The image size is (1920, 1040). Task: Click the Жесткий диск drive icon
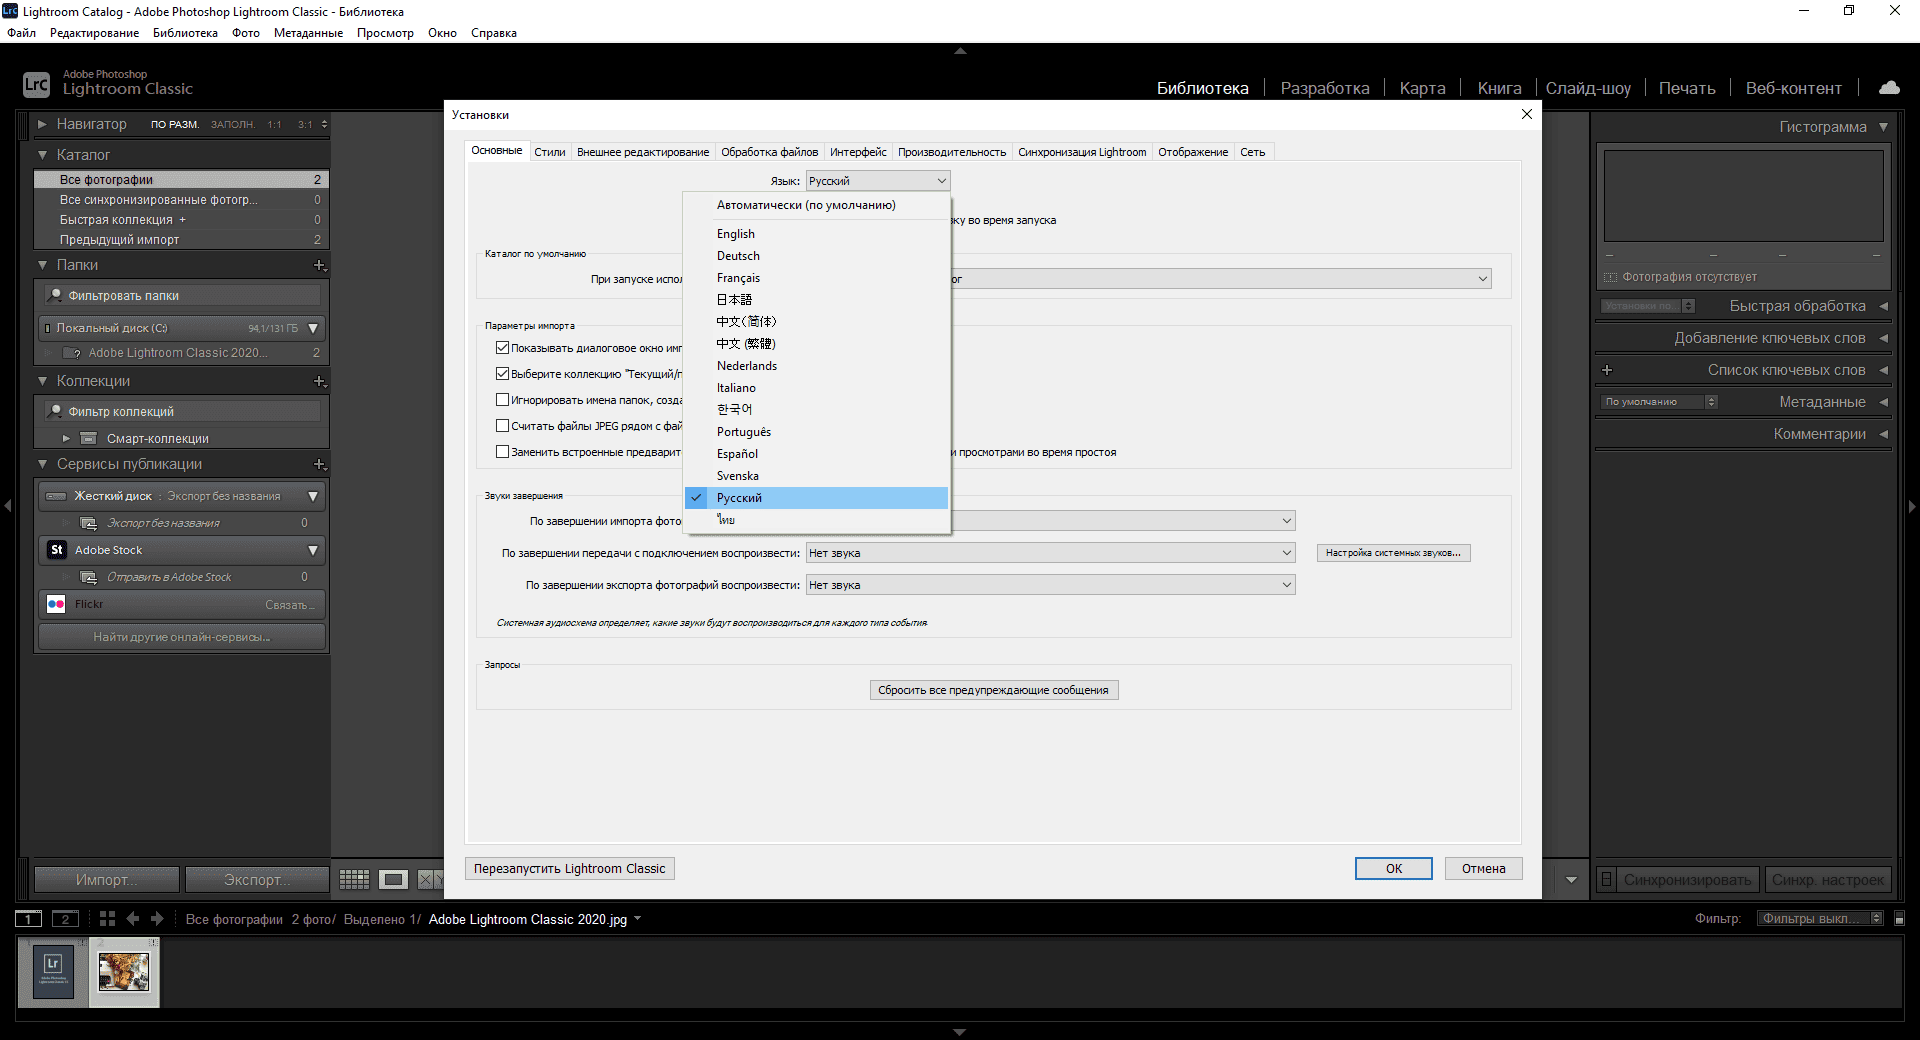(x=56, y=496)
